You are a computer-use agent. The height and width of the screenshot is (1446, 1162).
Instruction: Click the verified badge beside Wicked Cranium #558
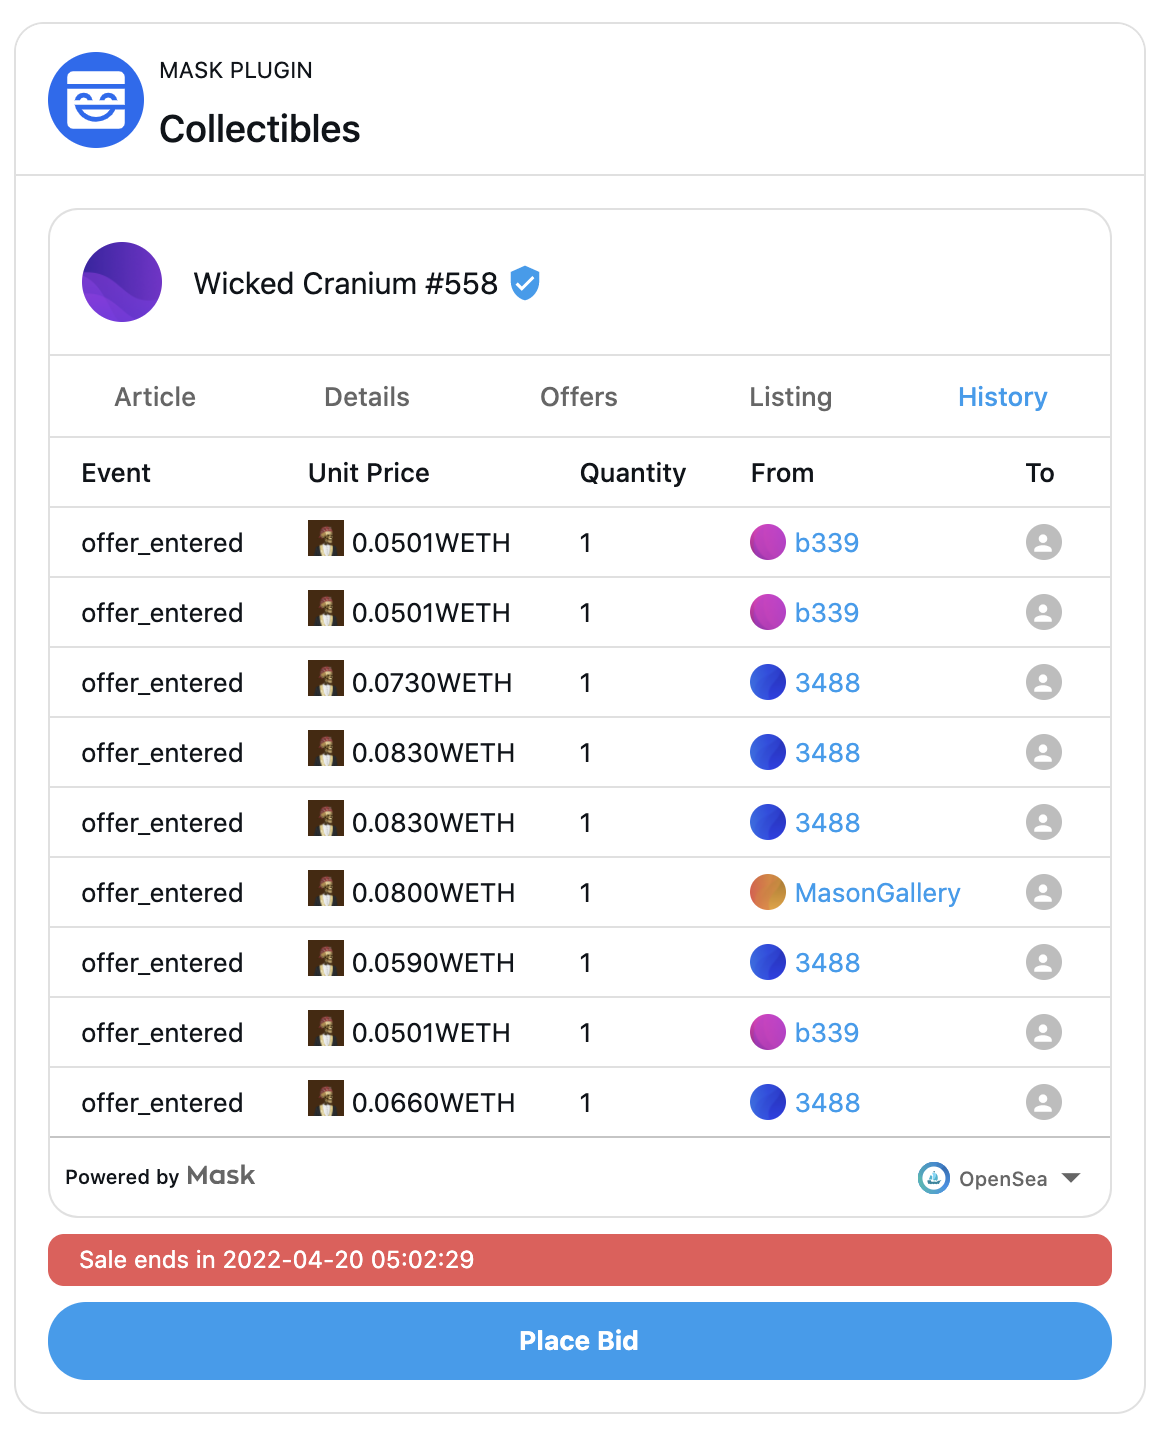[x=525, y=284]
